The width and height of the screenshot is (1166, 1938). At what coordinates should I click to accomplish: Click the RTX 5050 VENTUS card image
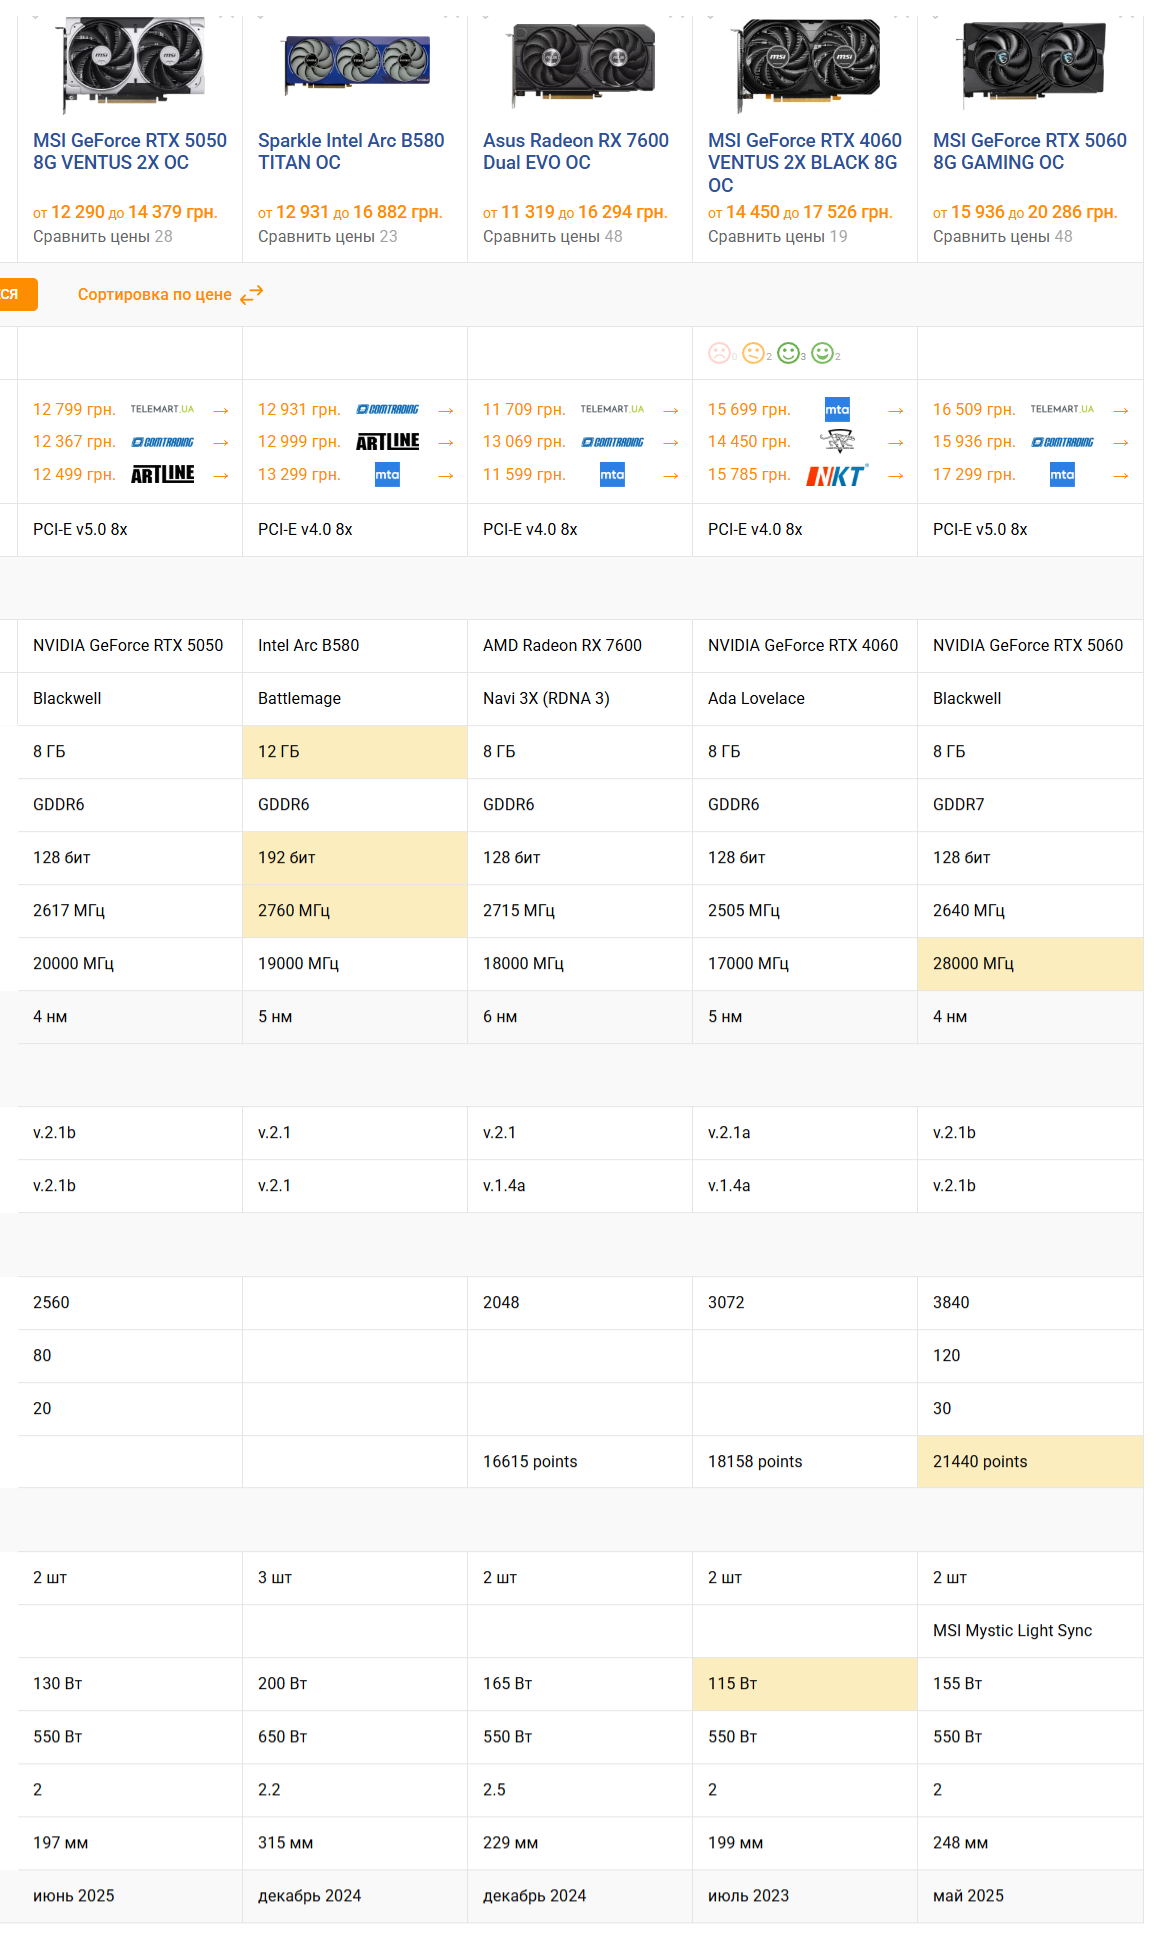point(130,64)
